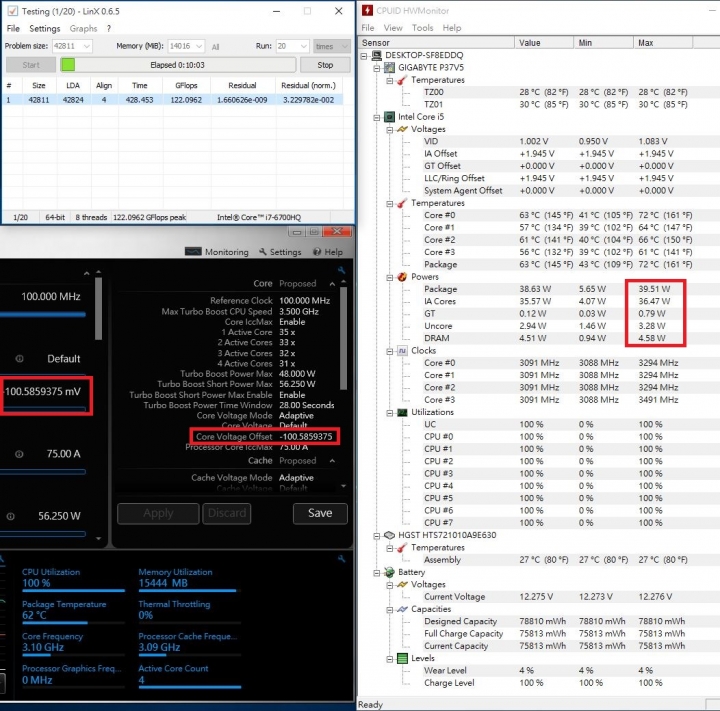This screenshot has height=711, width=720.
Task: Open LinX Graphs menu
Action: coord(83,28)
